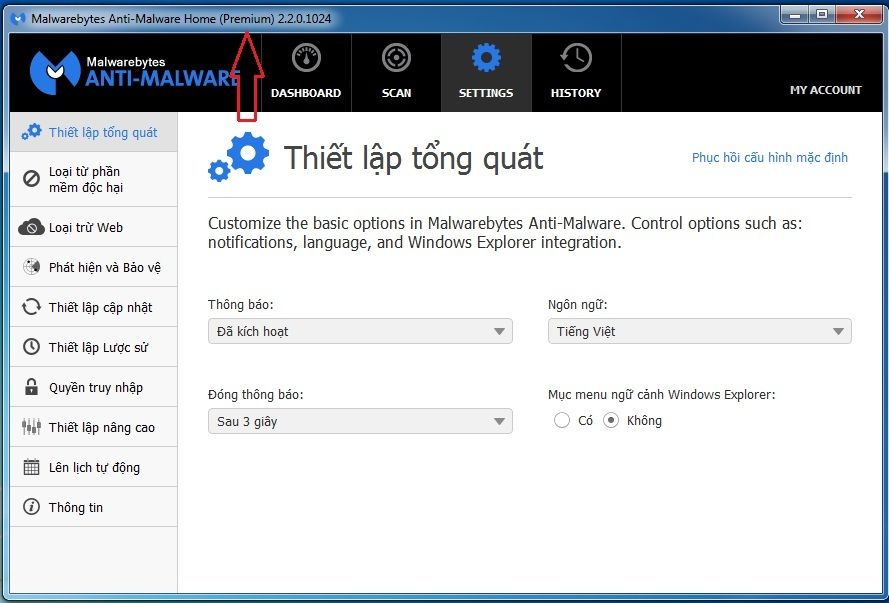Go to Phát hiện và Bảo vệ section

(104, 267)
